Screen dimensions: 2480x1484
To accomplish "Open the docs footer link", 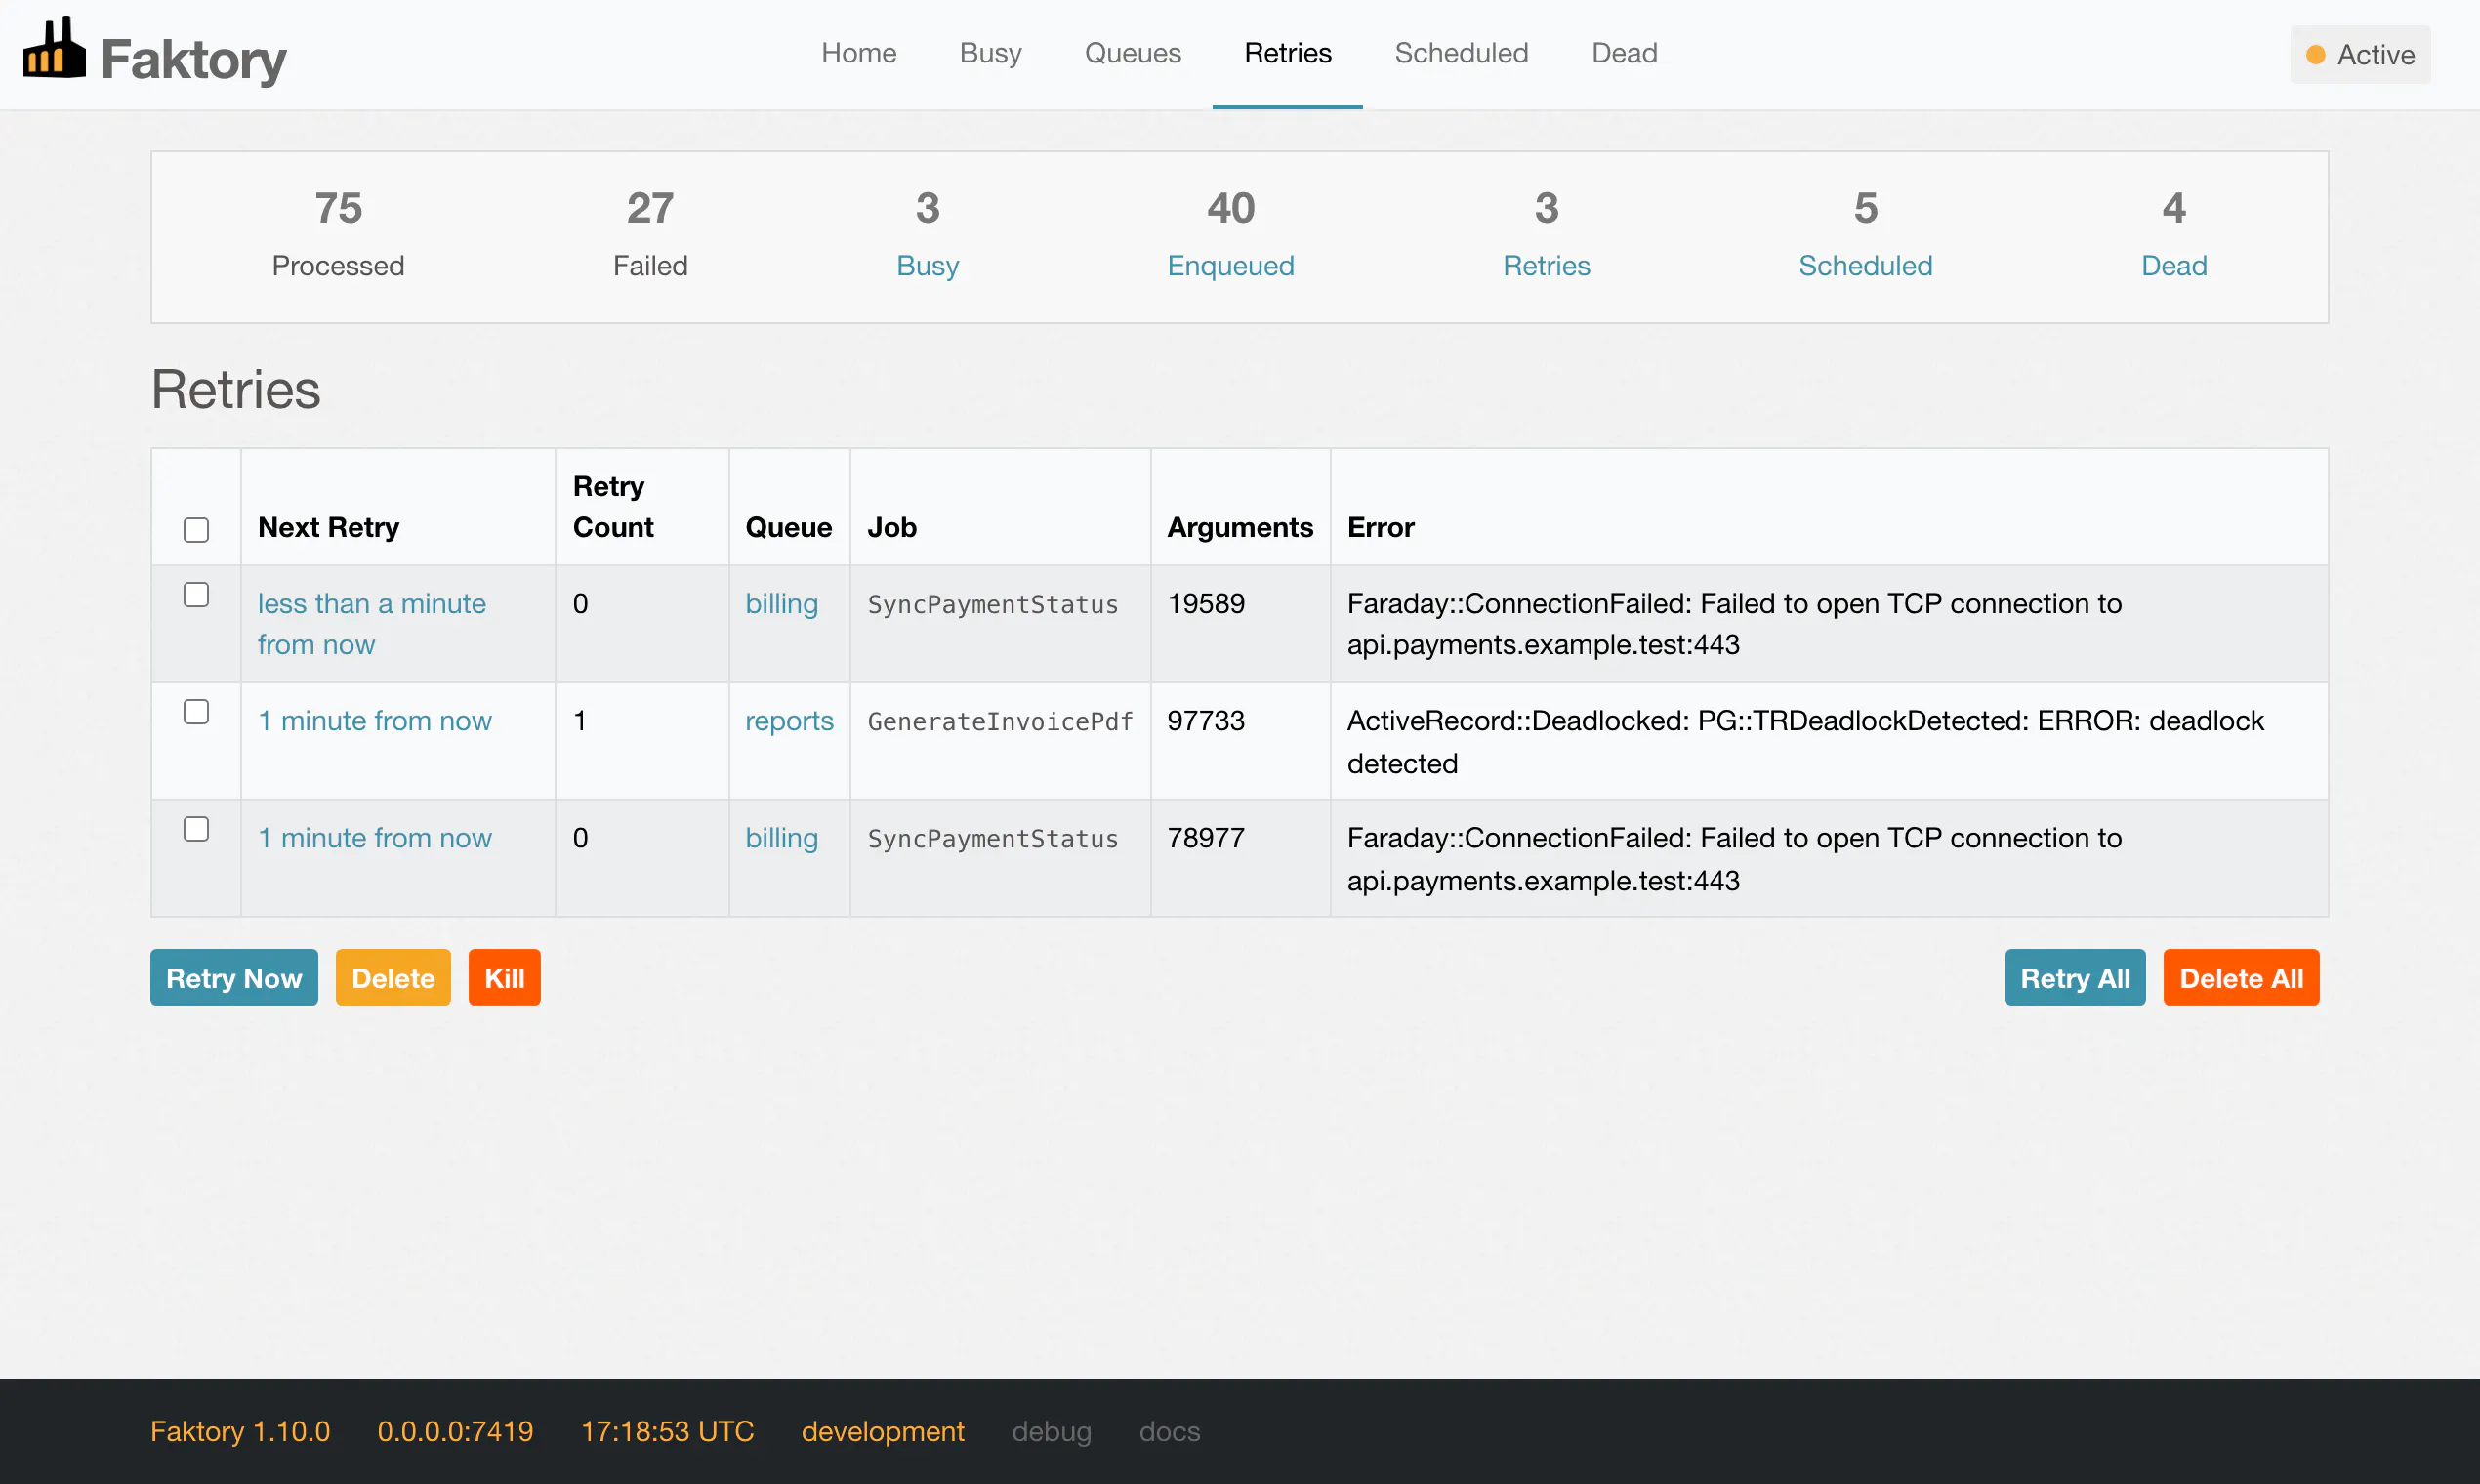I will 1169,1431.
